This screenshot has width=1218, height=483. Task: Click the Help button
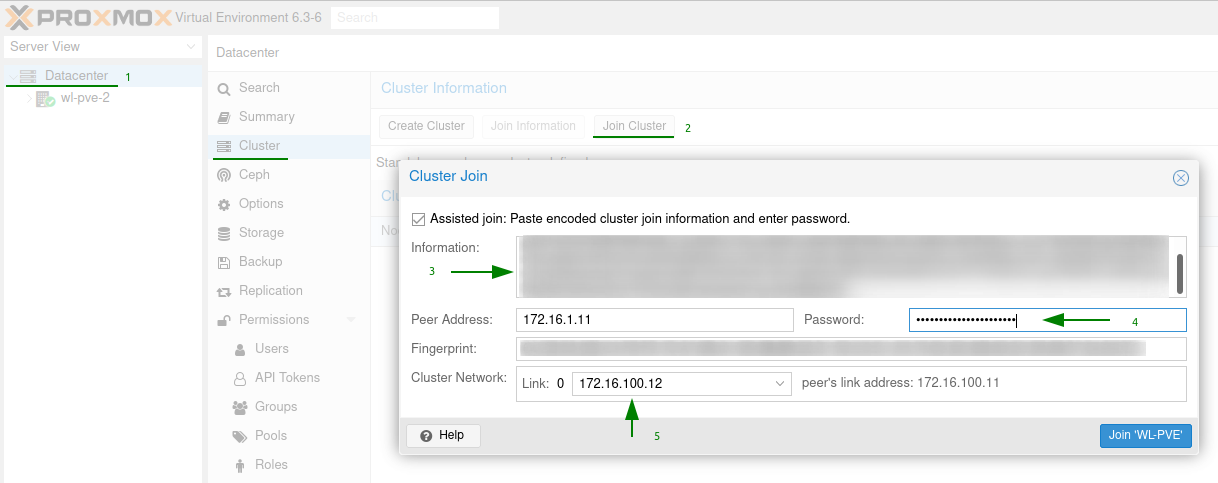(x=443, y=436)
